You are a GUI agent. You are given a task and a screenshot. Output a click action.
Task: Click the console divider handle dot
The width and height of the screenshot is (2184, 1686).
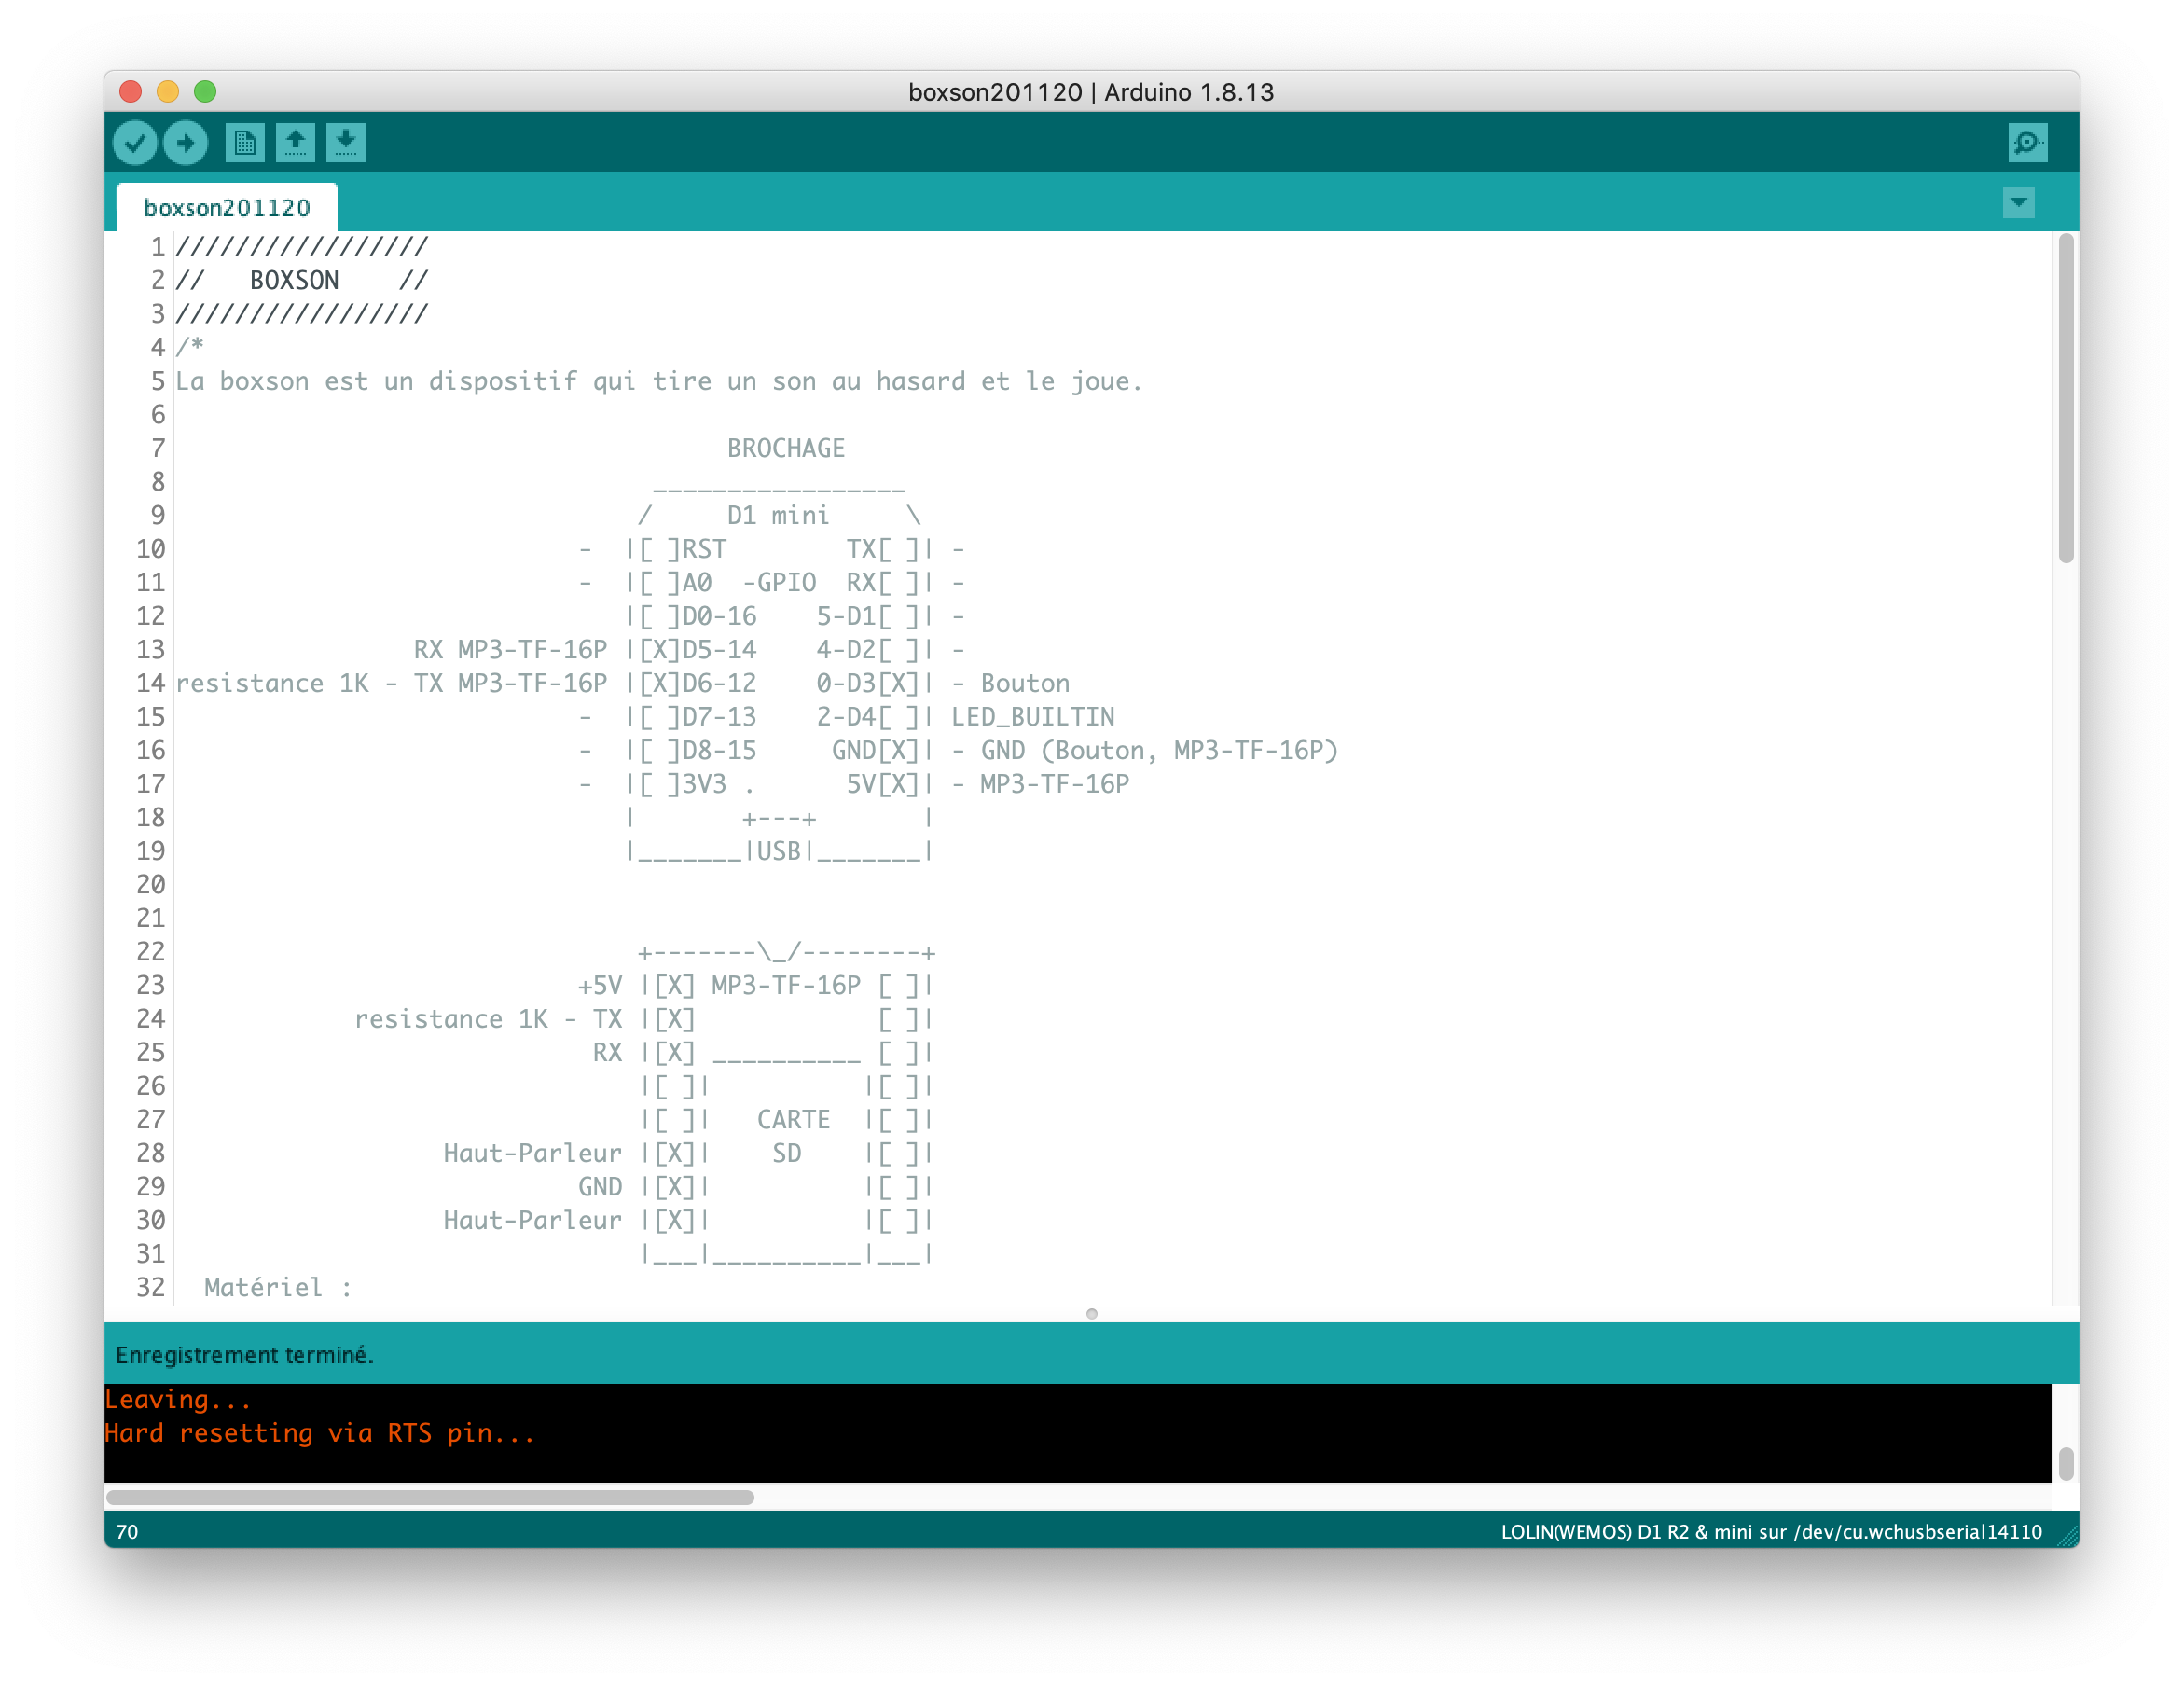click(1091, 1313)
